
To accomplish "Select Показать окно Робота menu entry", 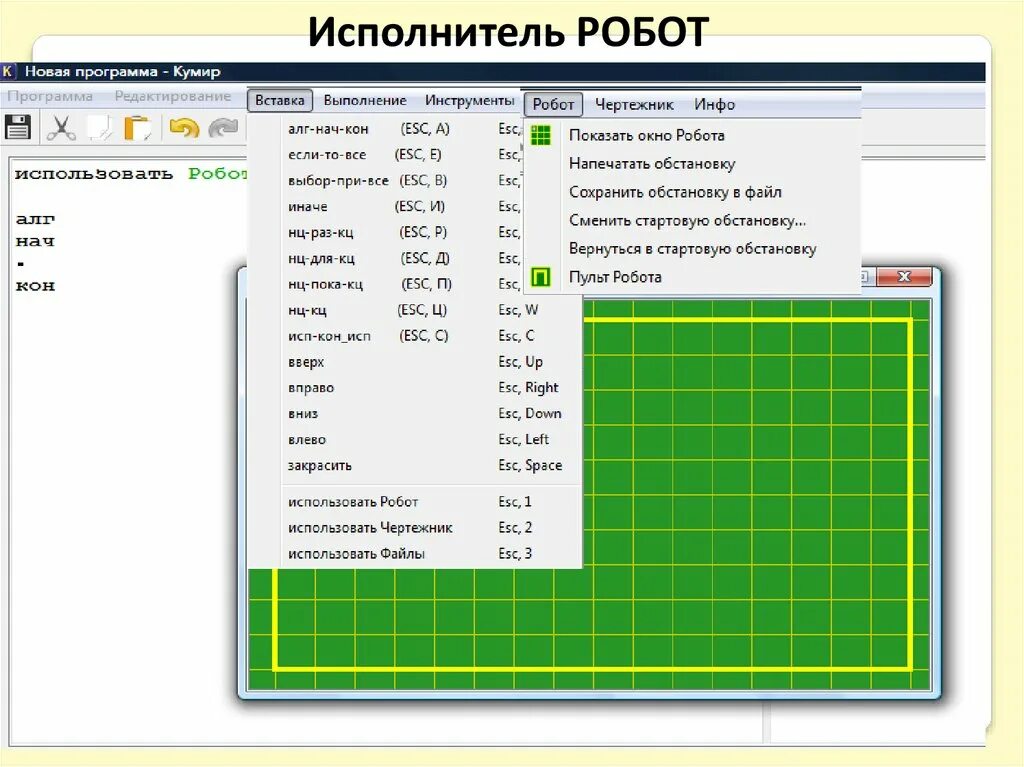I will coord(692,135).
